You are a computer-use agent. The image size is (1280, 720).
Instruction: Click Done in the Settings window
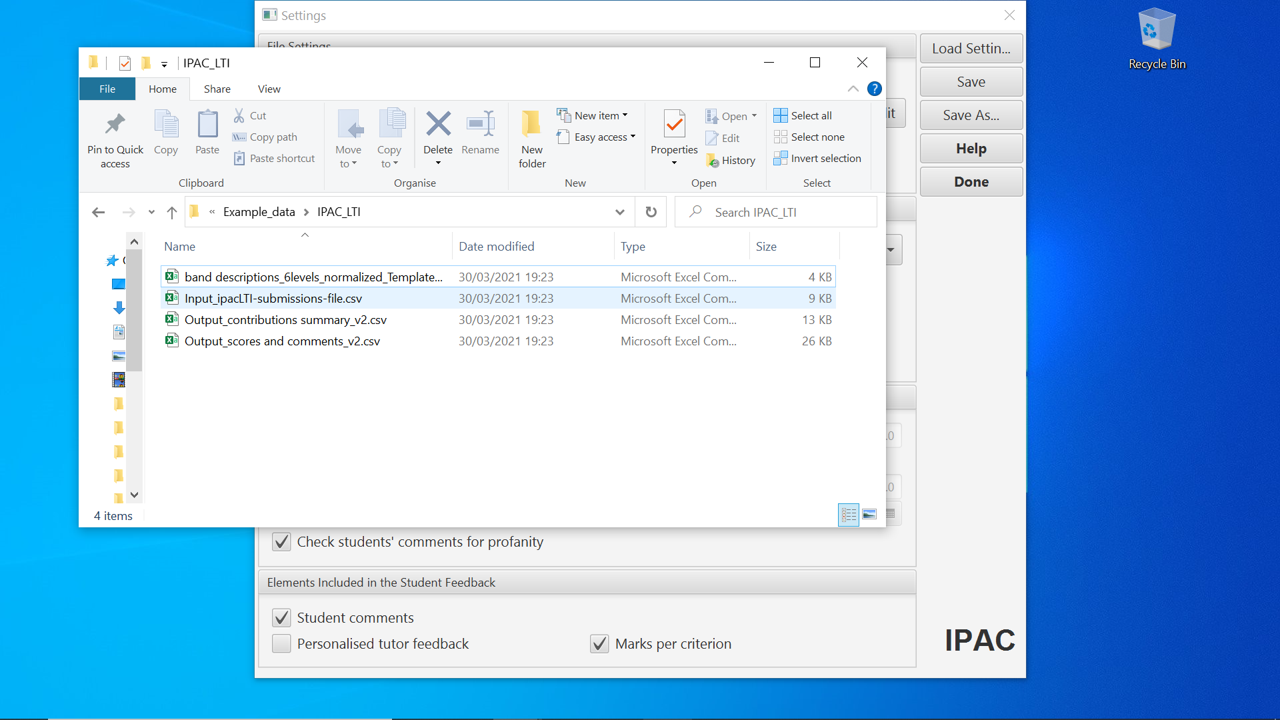click(x=971, y=182)
